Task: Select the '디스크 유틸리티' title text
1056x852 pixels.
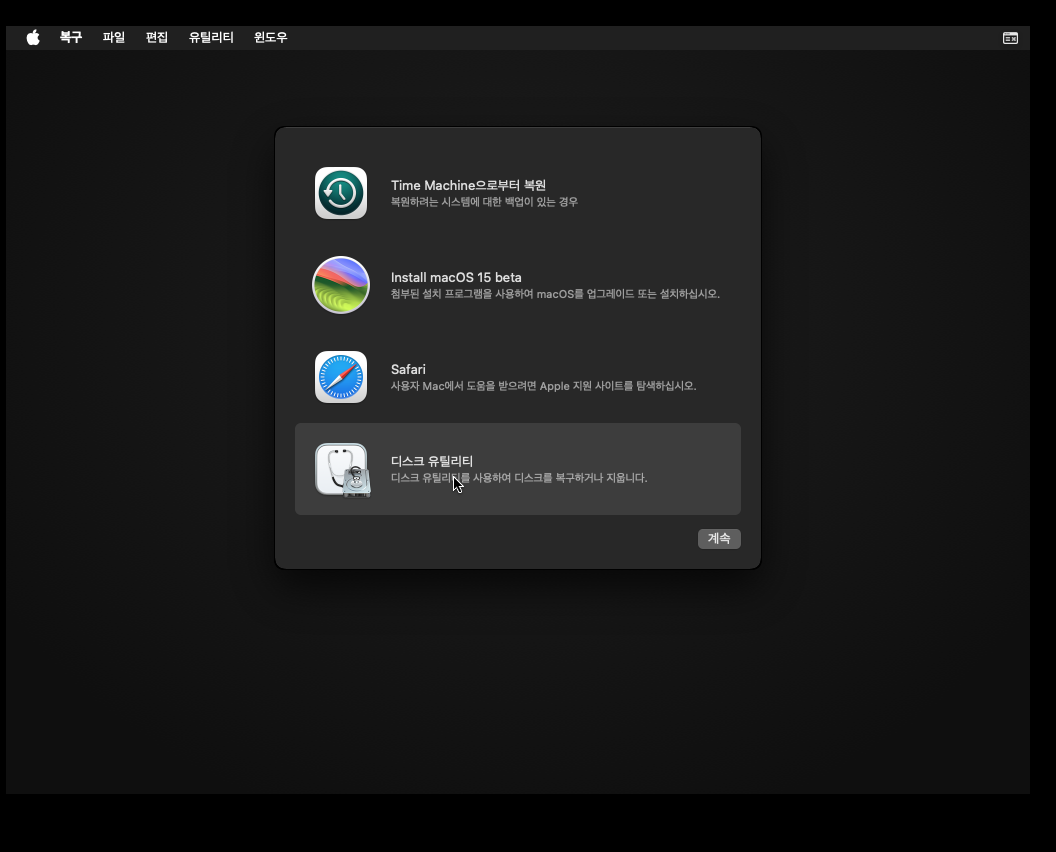Action: click(x=432, y=461)
